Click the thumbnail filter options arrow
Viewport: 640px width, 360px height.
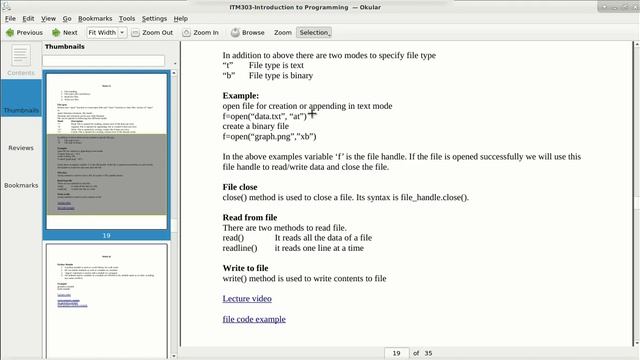[x=175, y=64]
